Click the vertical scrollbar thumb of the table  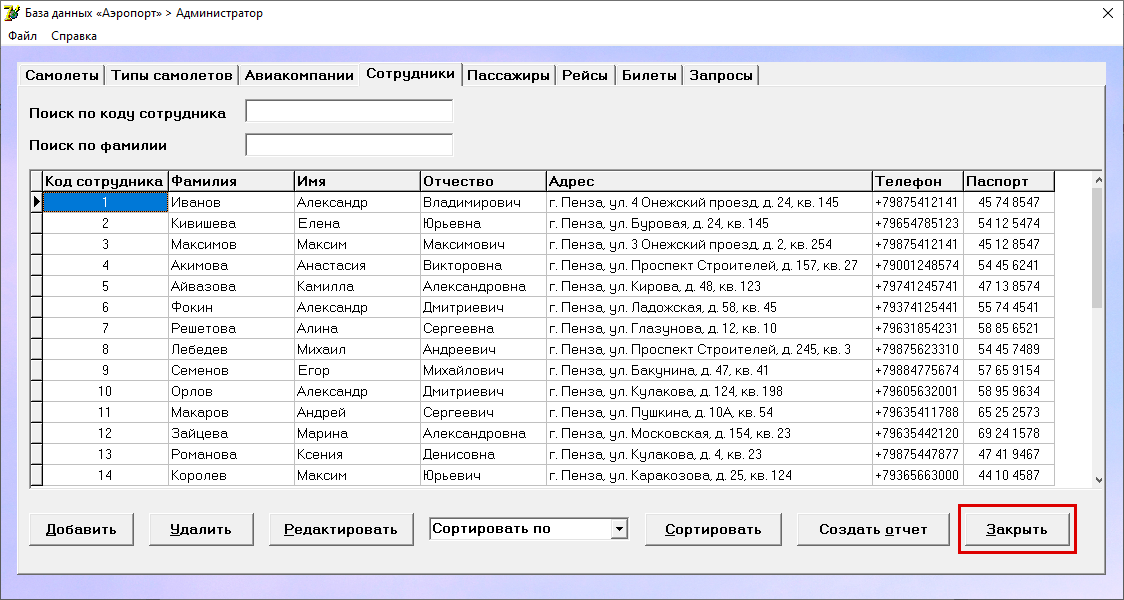tap(1097, 248)
